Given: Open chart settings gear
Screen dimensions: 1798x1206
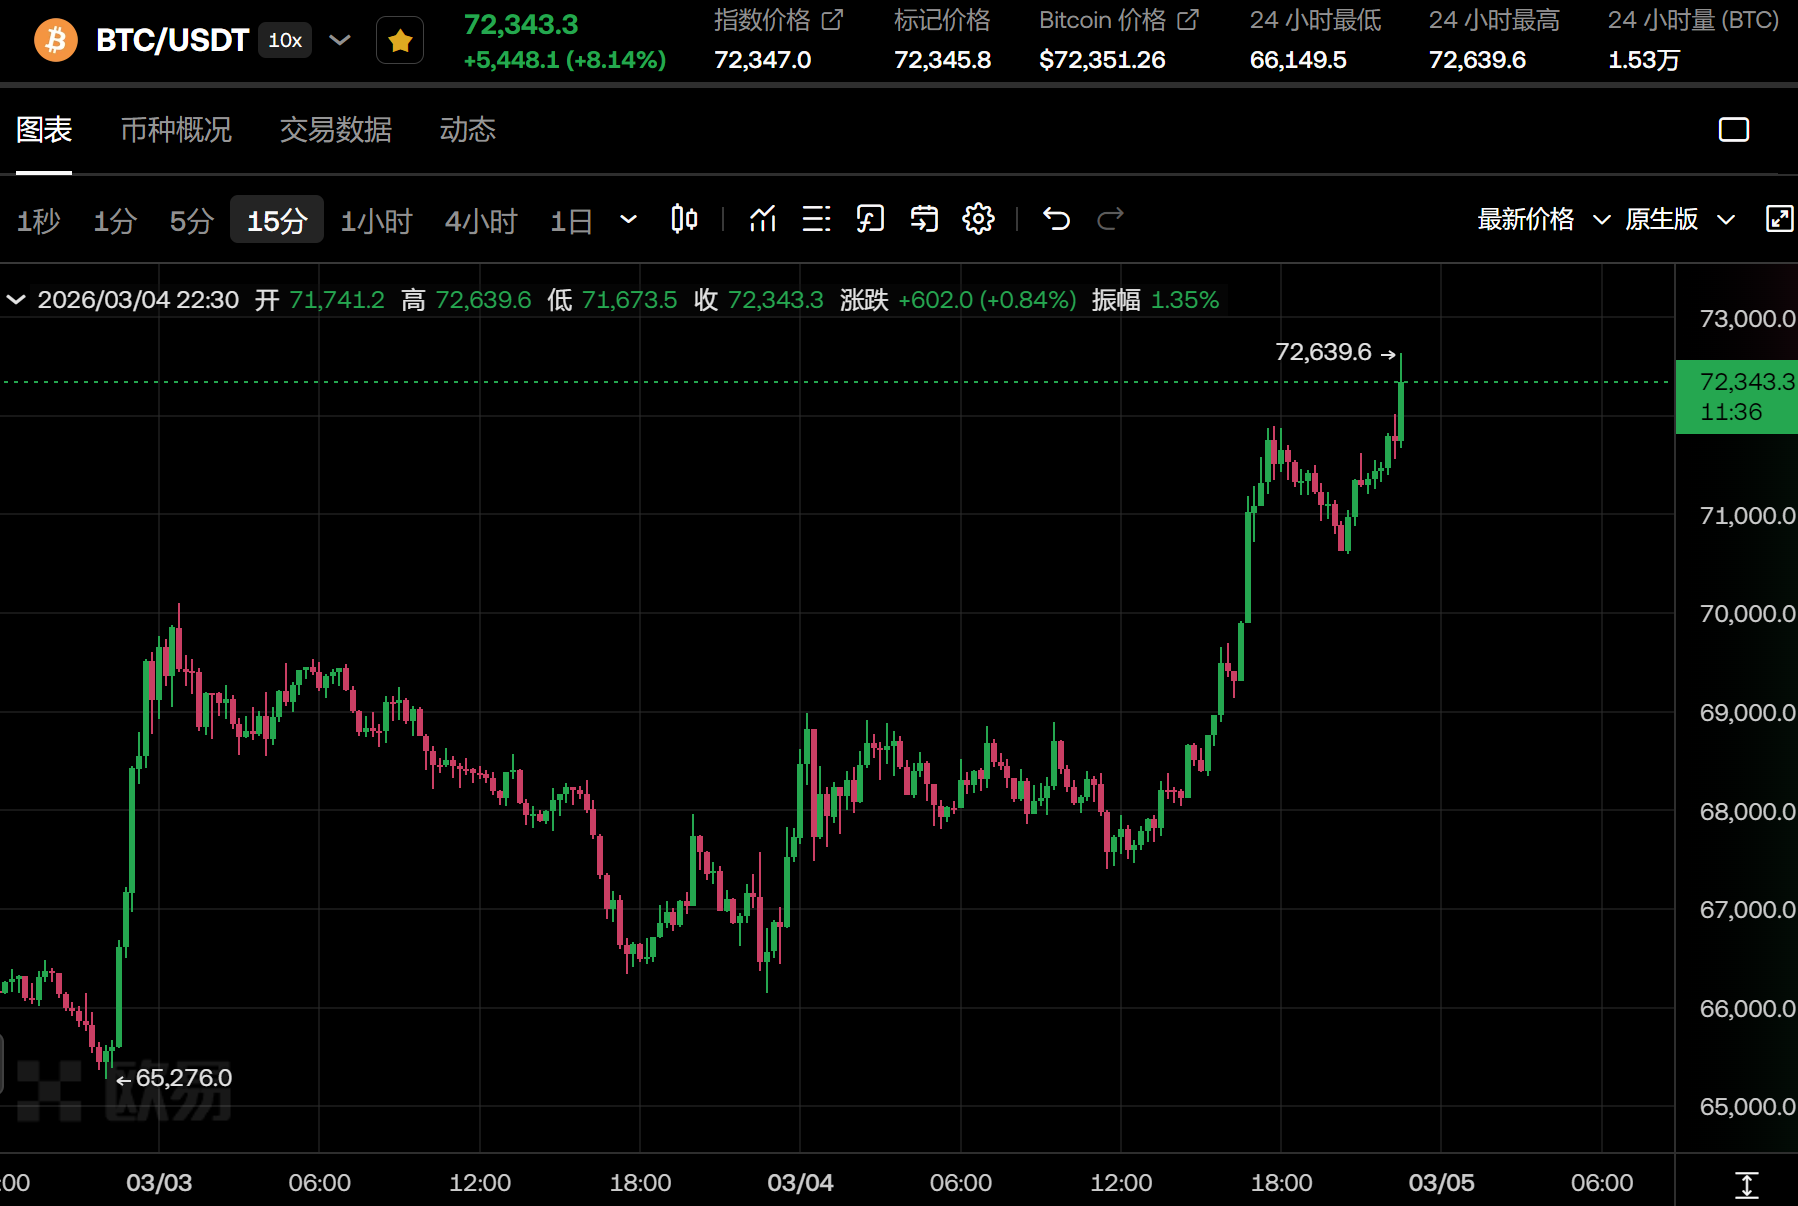Looking at the screenshot, I should (x=978, y=219).
